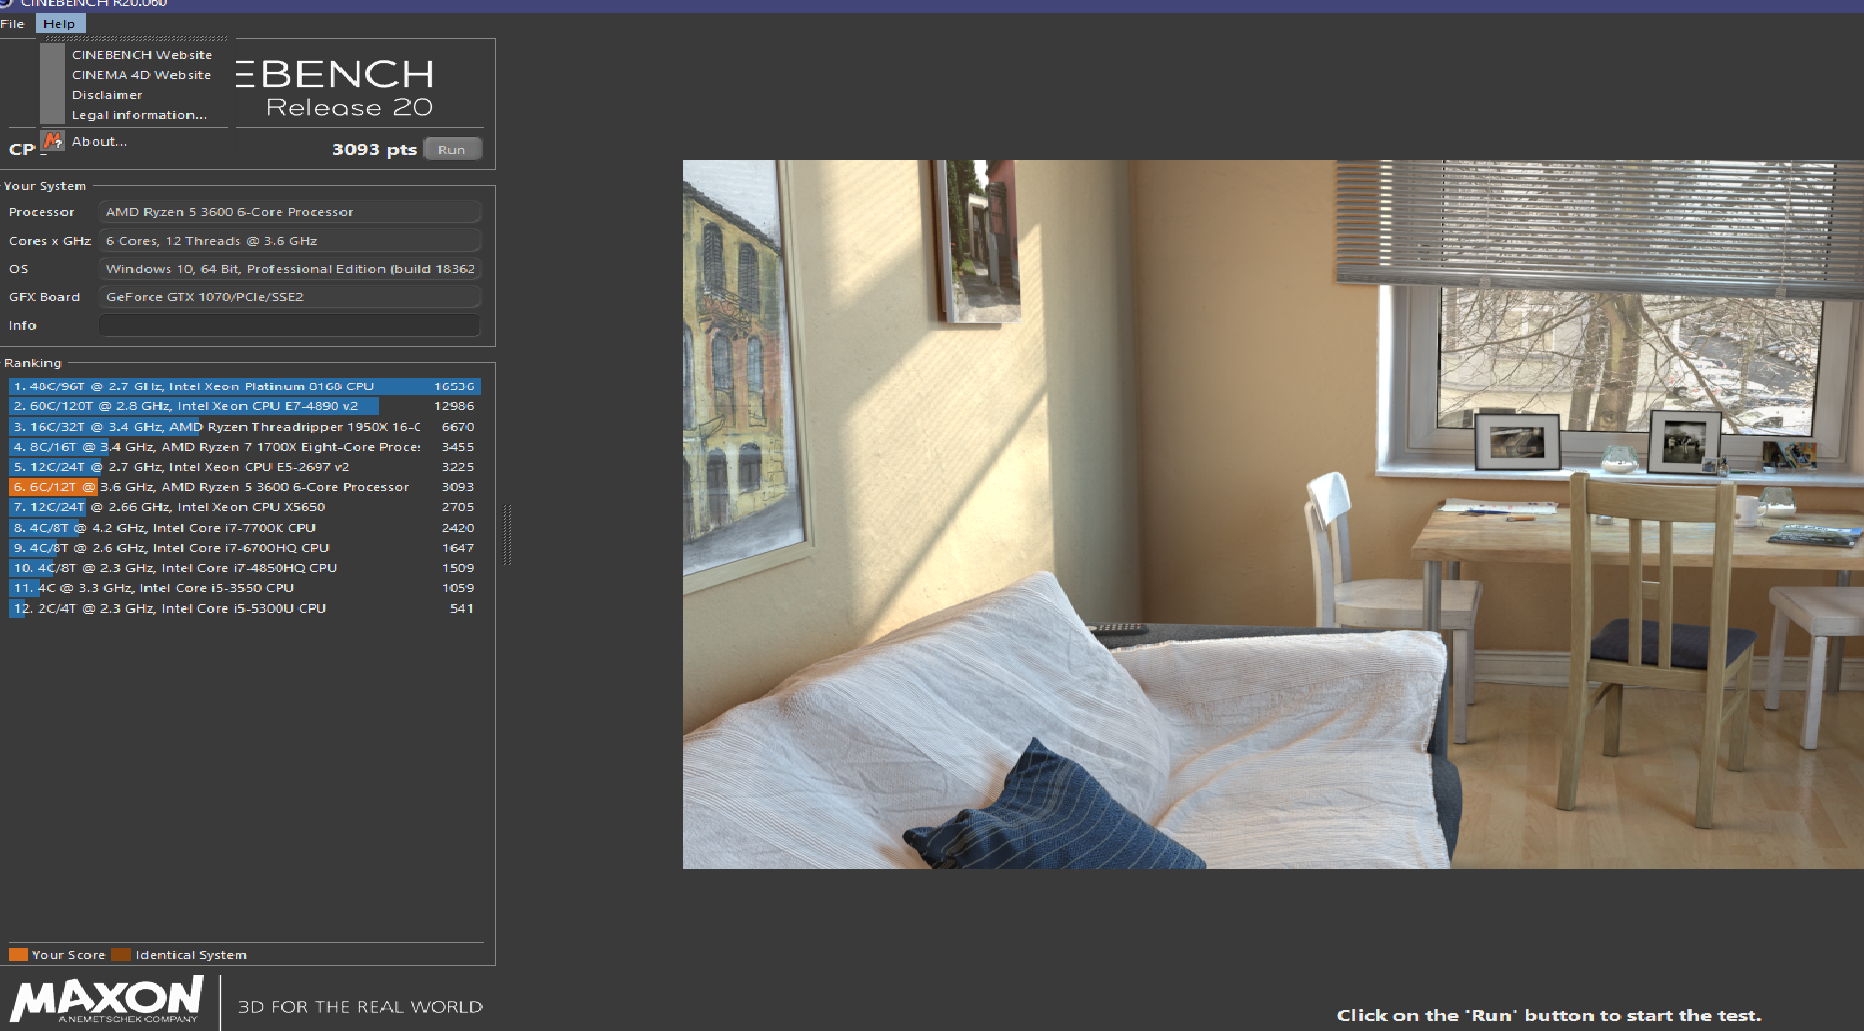Choose CINEMA 4D Website menu entry

(x=141, y=75)
